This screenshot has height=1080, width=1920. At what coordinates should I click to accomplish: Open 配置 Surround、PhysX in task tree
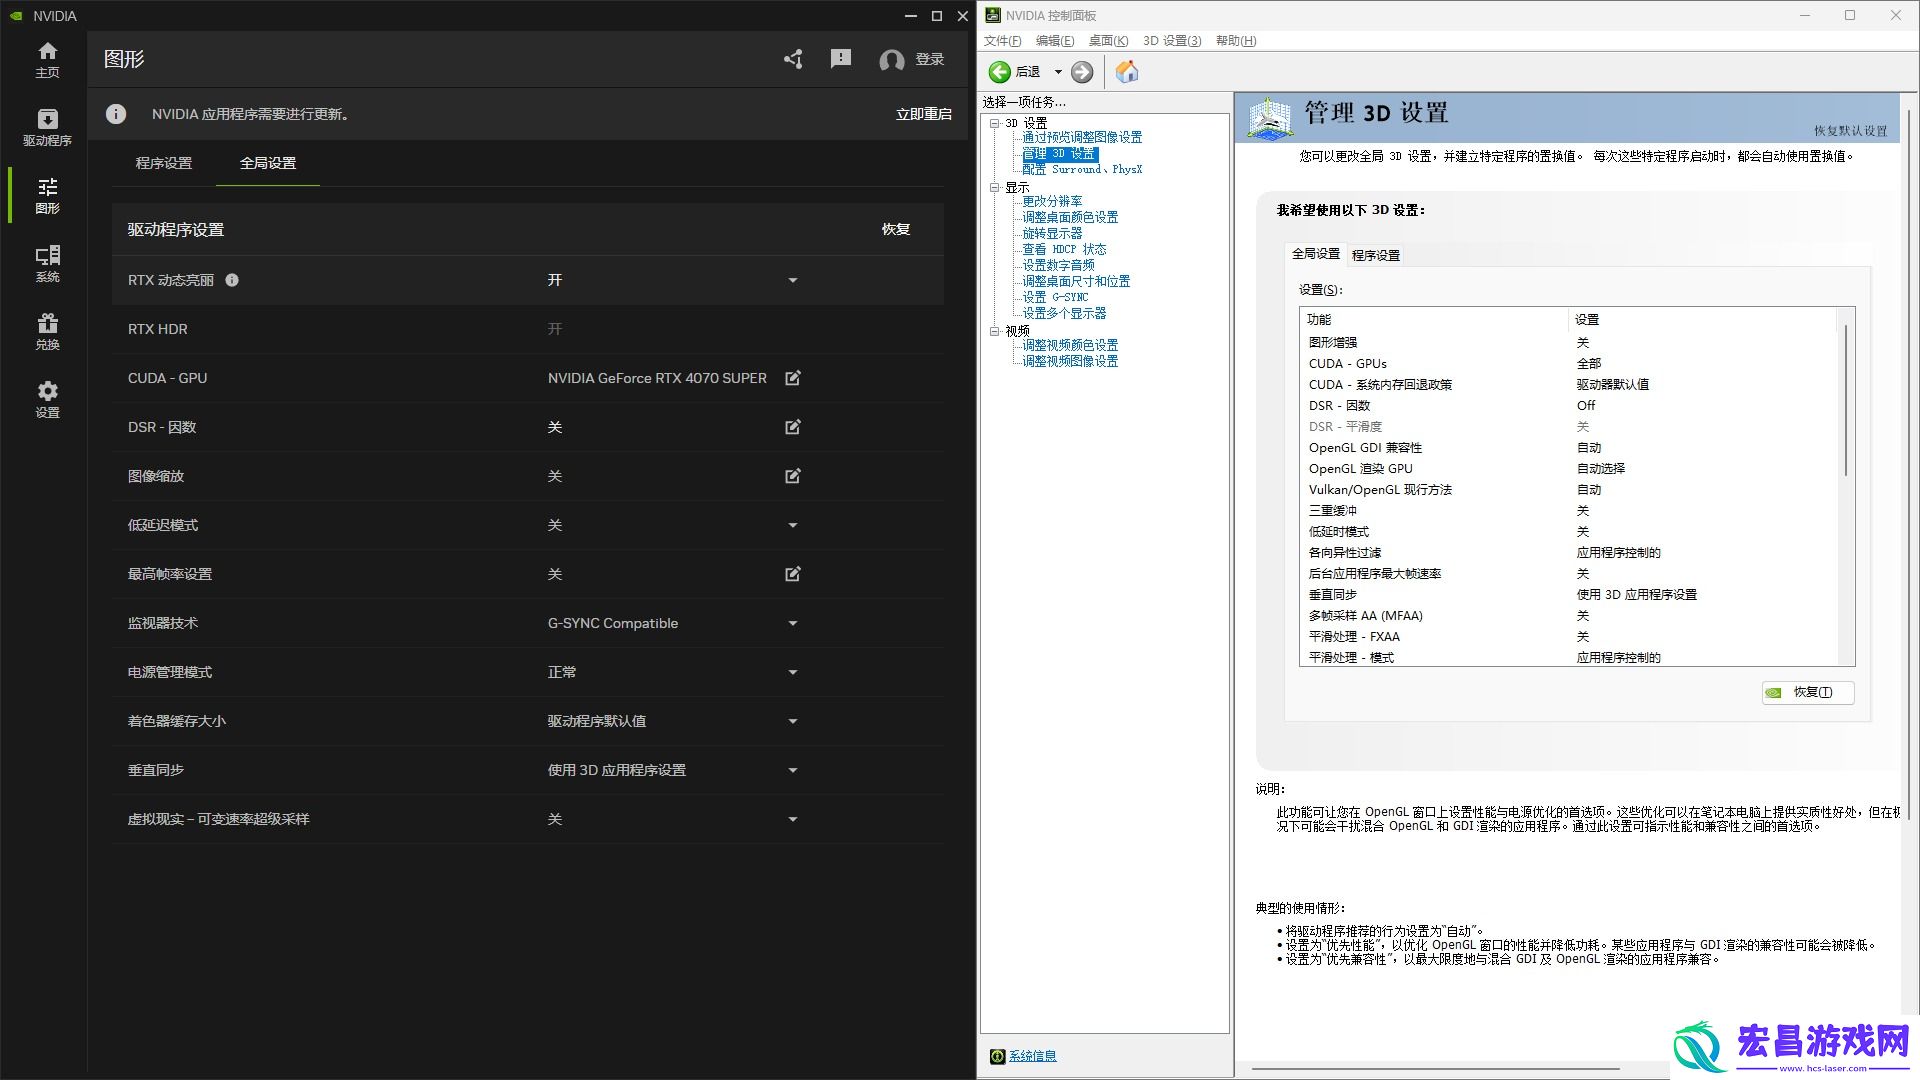pyautogui.click(x=1082, y=170)
